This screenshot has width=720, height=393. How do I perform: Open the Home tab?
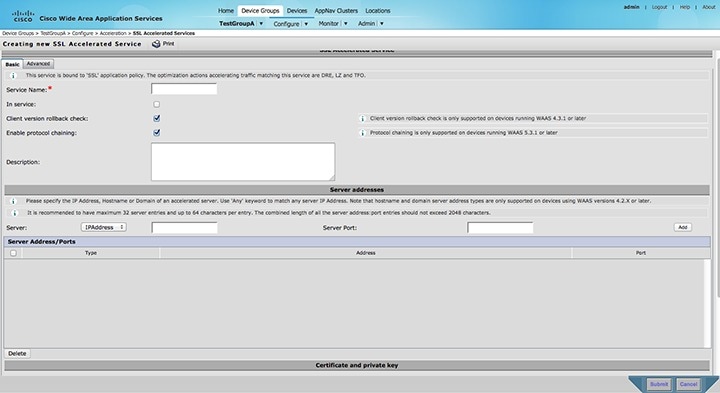click(225, 11)
